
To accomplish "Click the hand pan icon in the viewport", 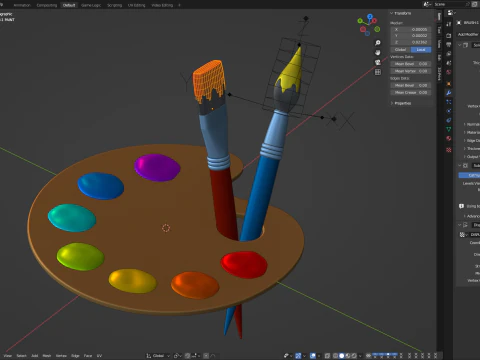I will point(378,52).
